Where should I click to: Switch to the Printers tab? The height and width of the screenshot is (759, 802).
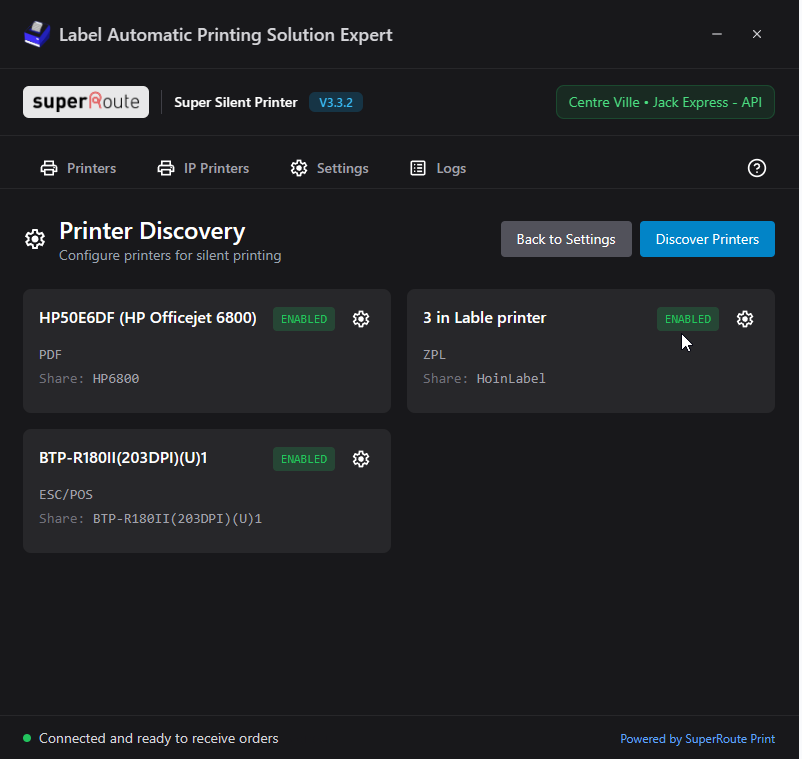pyautogui.click(x=78, y=168)
